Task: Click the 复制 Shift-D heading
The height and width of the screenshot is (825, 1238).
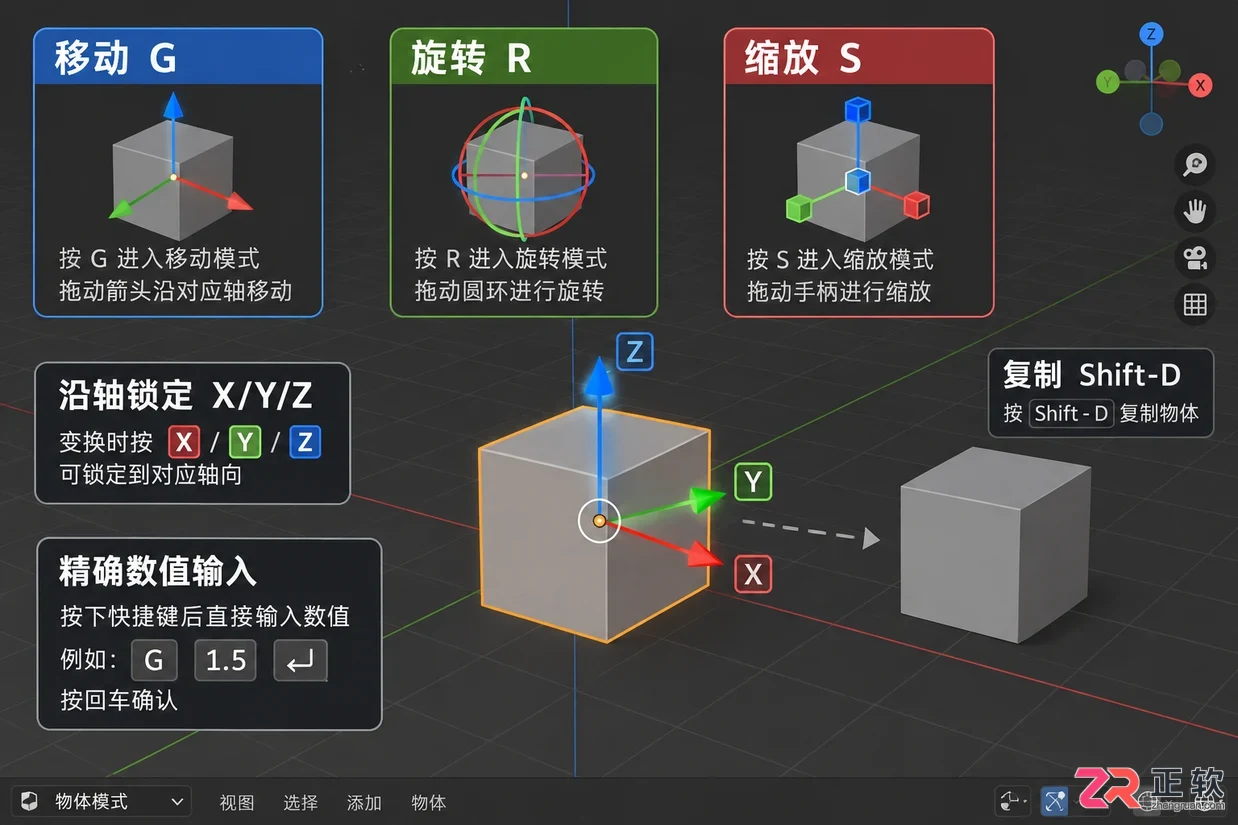Action: pyautogui.click(x=1092, y=375)
